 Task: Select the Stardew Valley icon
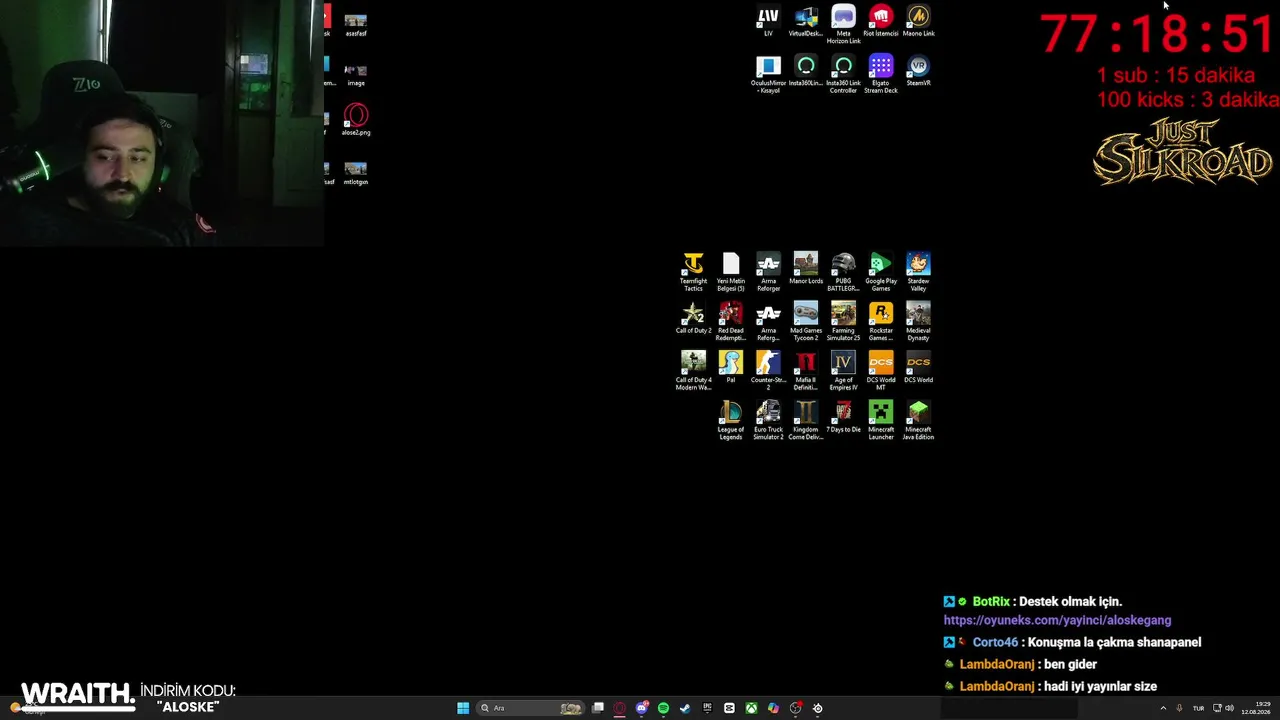(x=918, y=272)
